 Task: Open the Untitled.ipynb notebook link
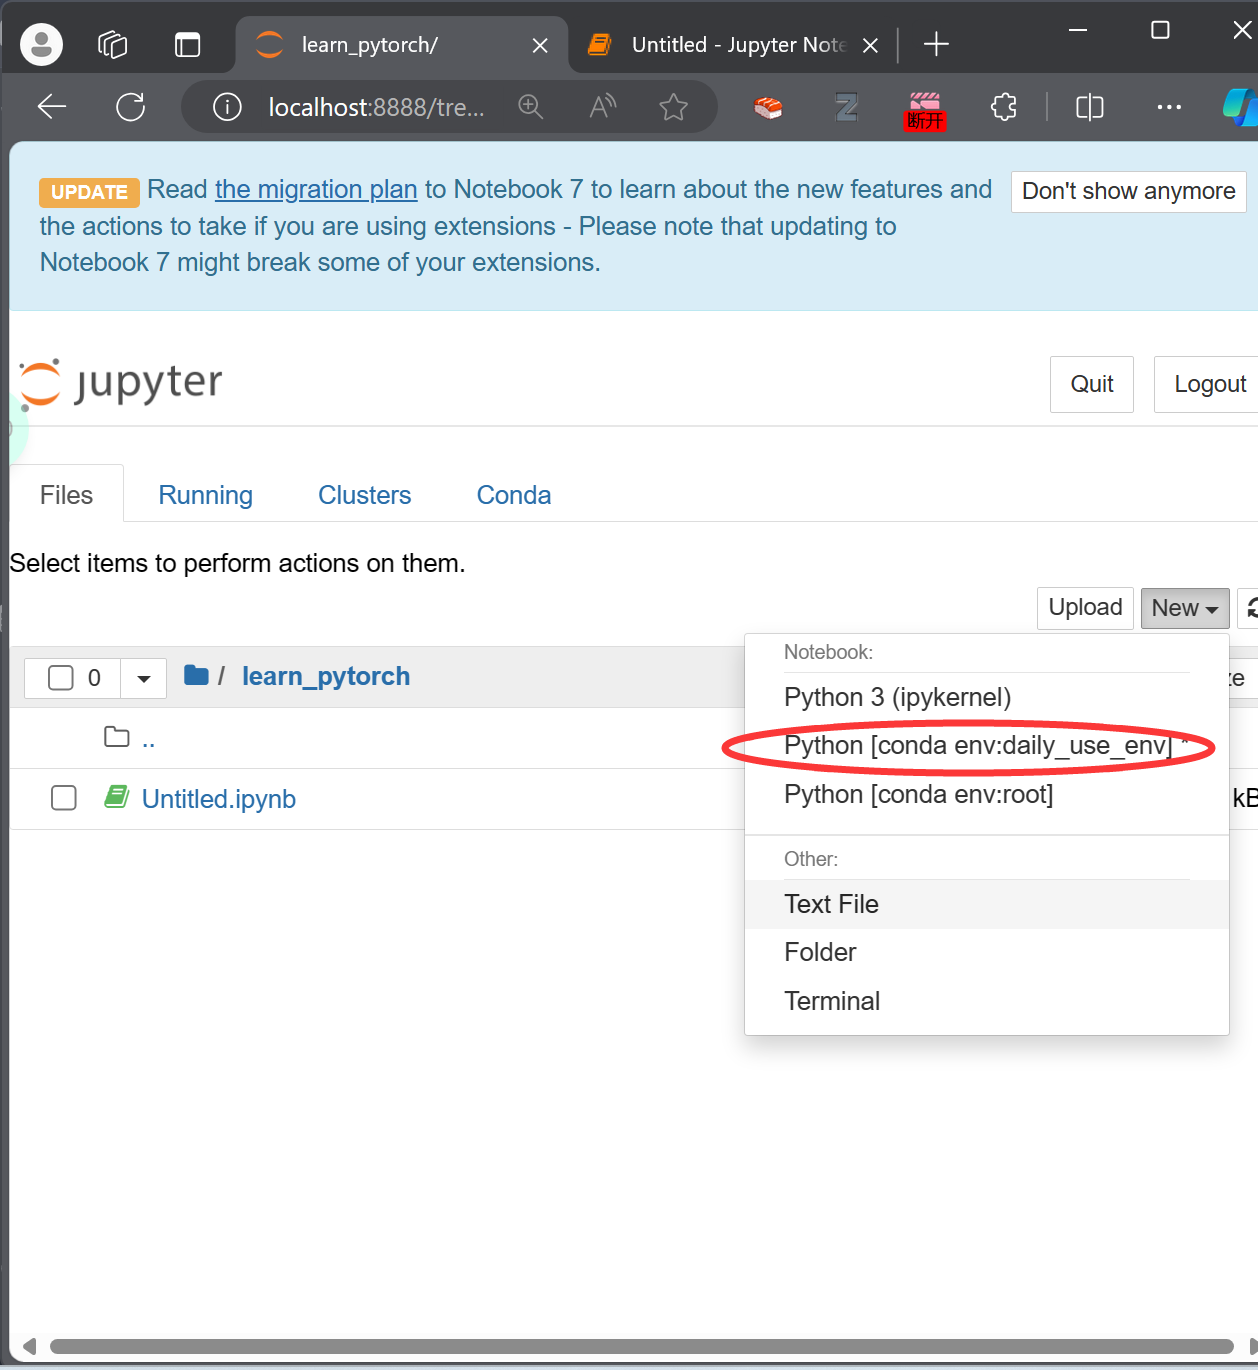[219, 799]
